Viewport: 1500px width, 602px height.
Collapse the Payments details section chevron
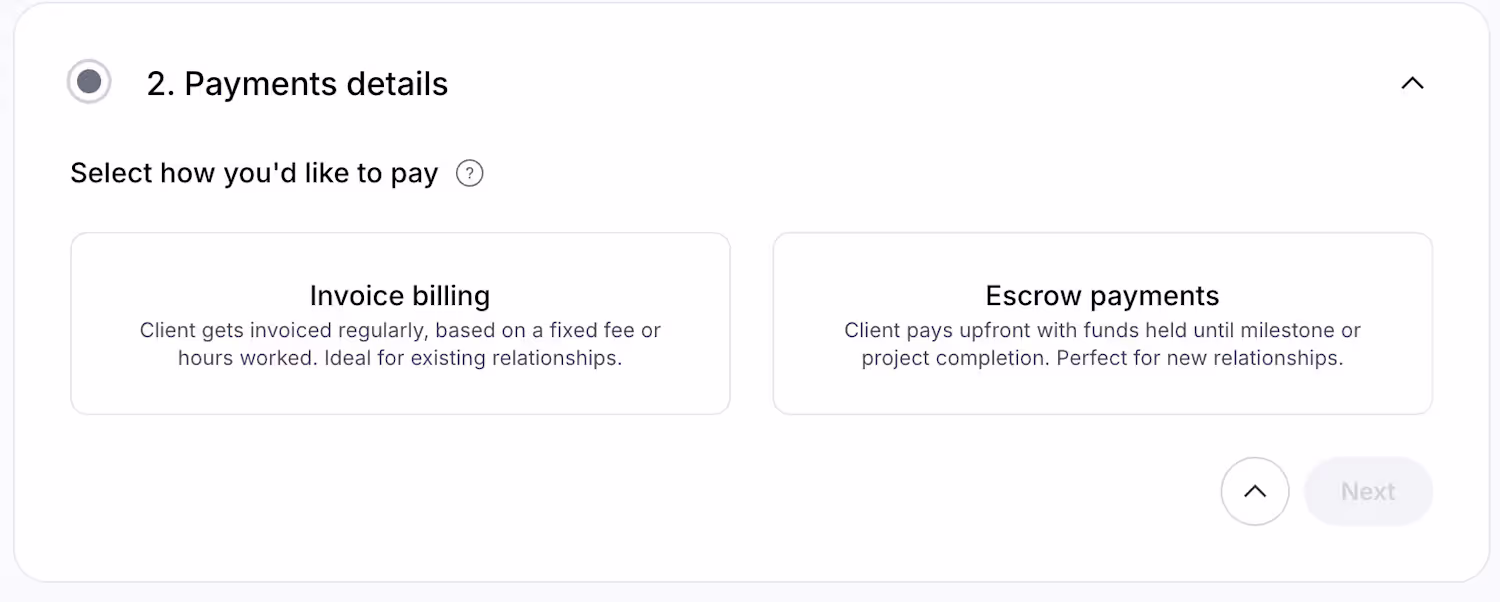click(x=1412, y=84)
